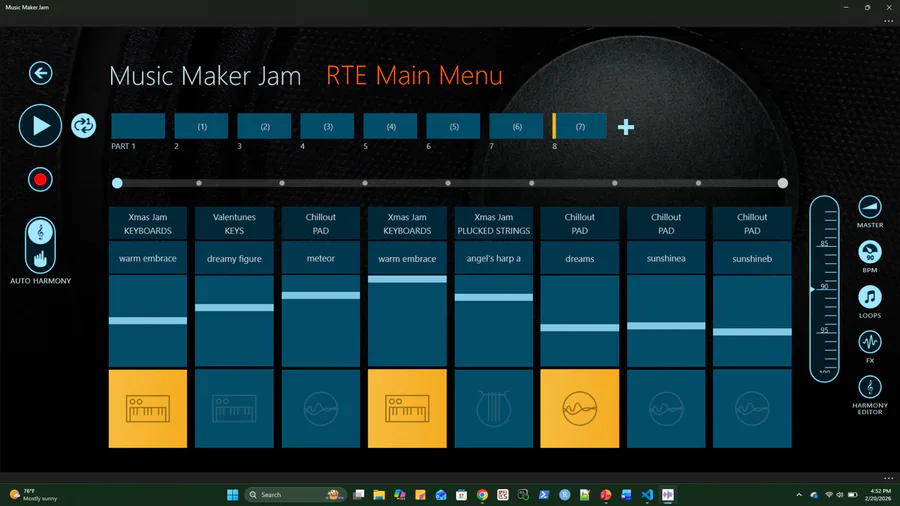Viewport: 900px width, 506px height.
Task: Activate sunshineb PAD track waveform icon
Action: [752, 408]
